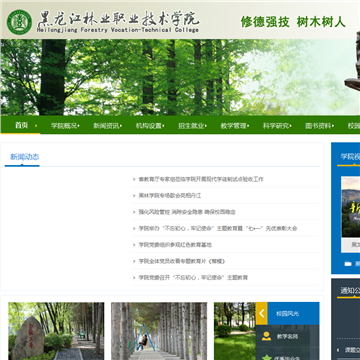Click the campus stone monument photo
The image size is (360, 360).
pos(56,331)
